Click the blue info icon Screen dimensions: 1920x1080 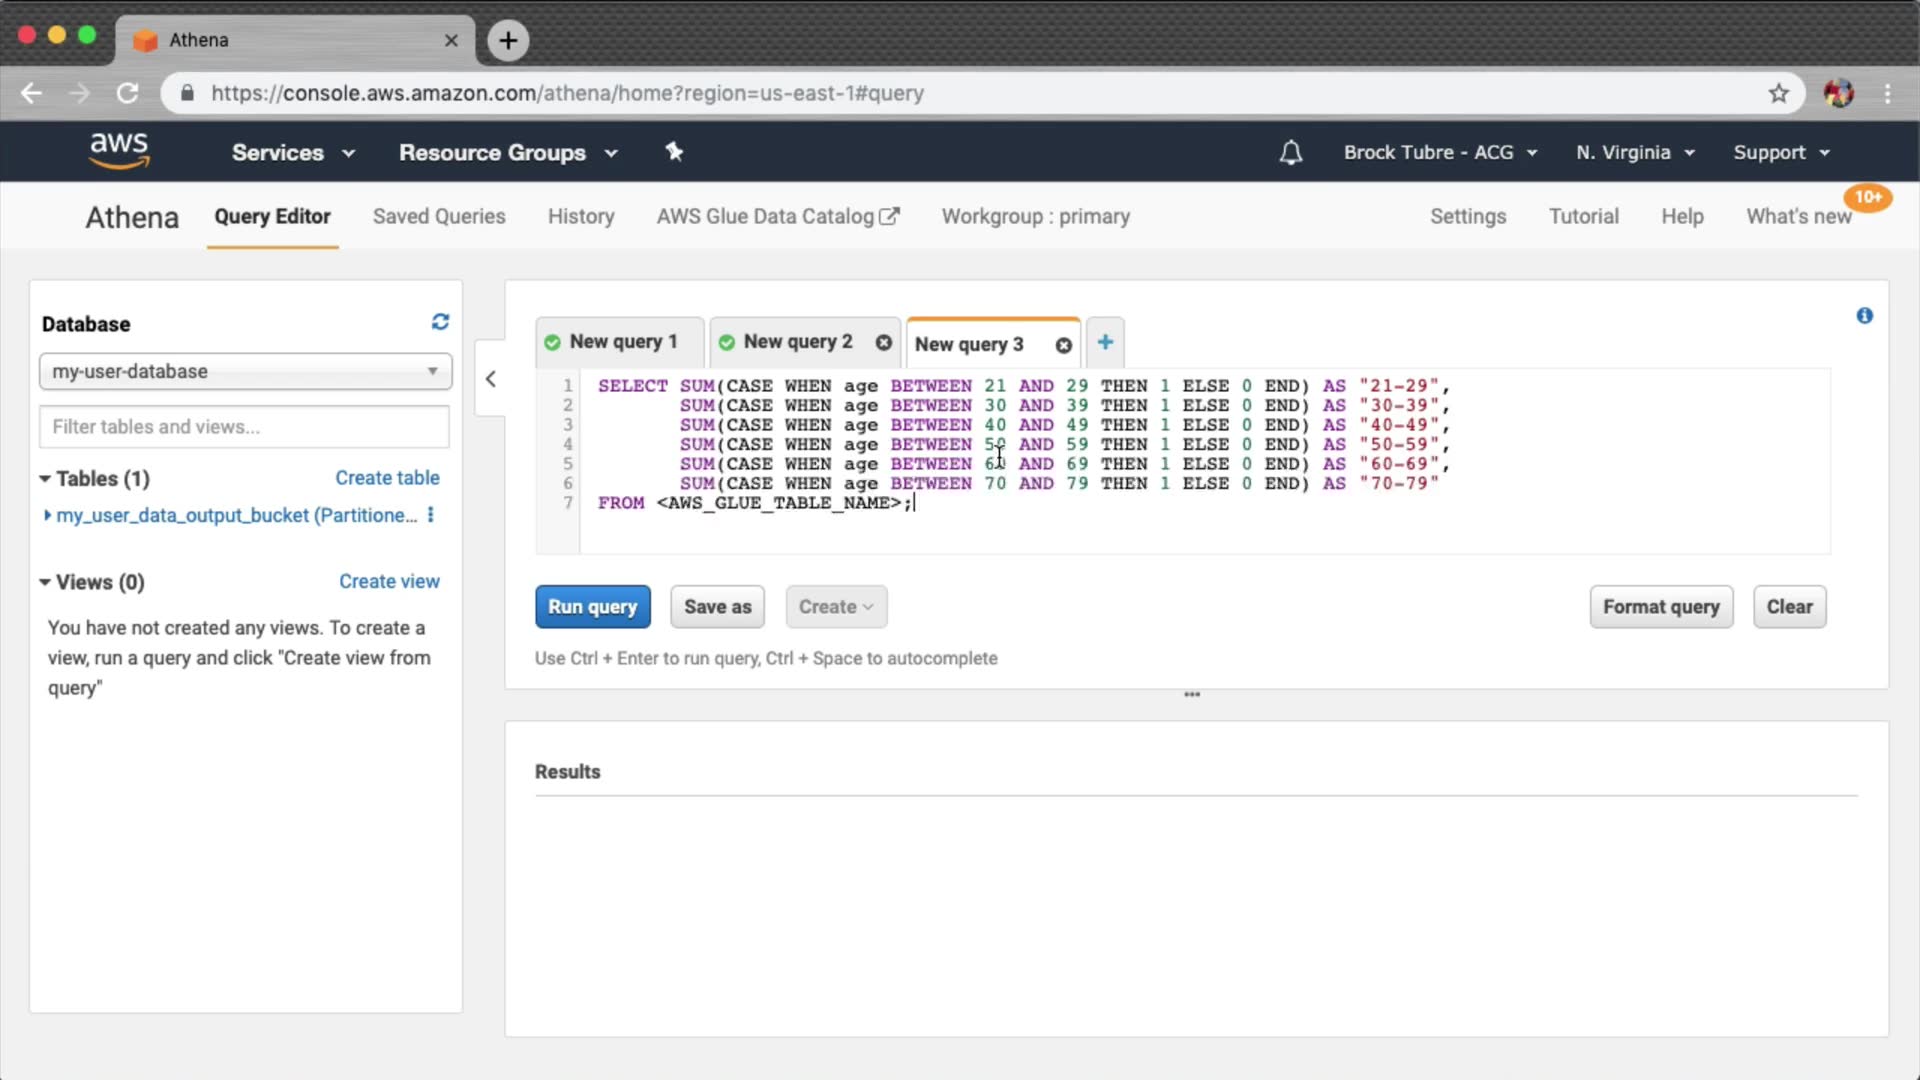click(x=1864, y=316)
